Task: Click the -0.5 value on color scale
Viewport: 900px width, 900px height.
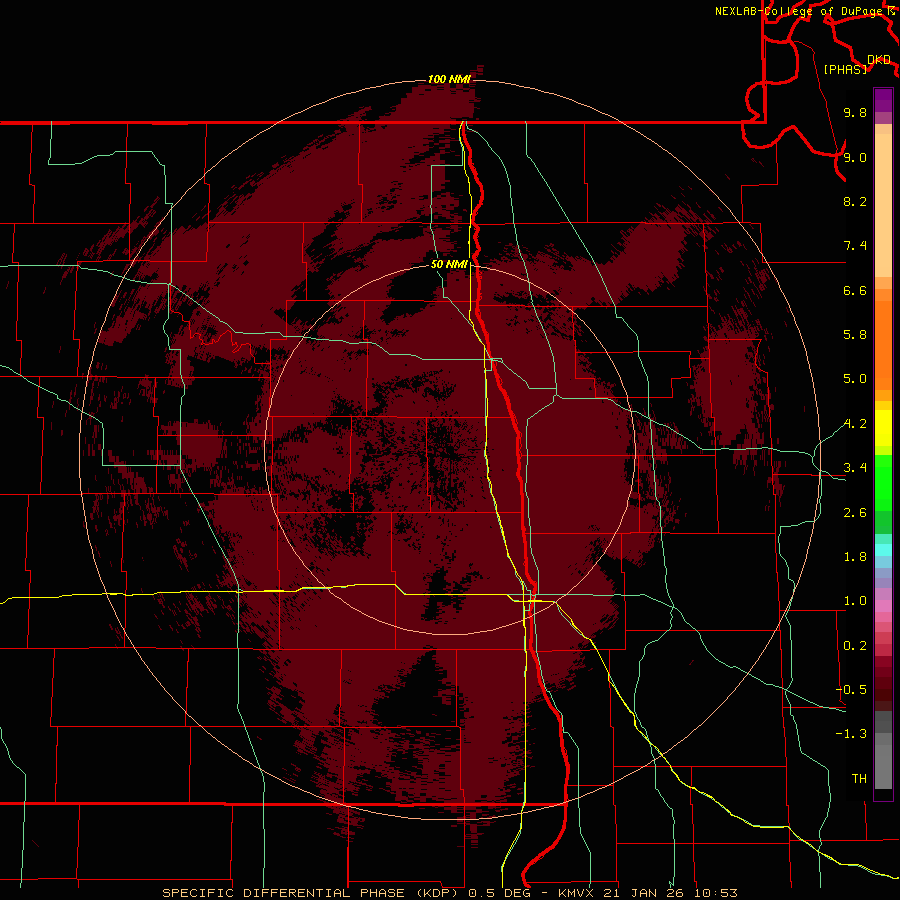Action: [851, 690]
